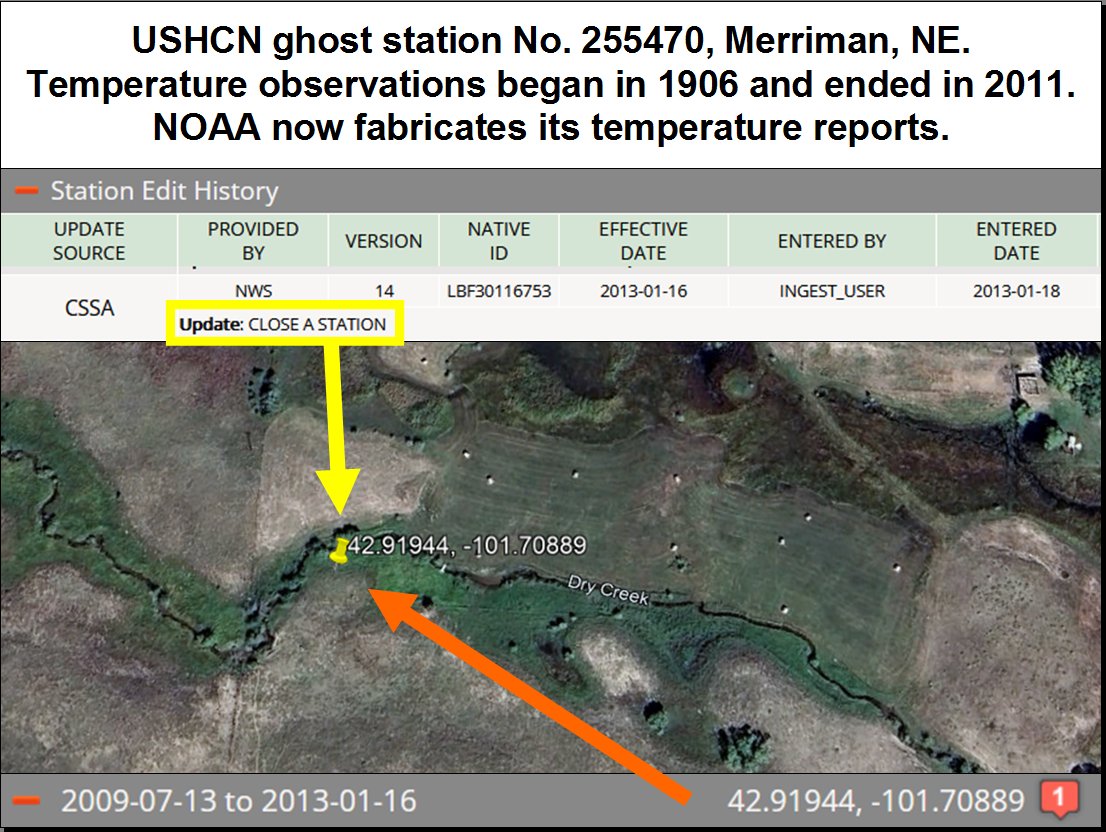Collapse the Station Edit History section
The image size is (1106, 832).
[29, 191]
